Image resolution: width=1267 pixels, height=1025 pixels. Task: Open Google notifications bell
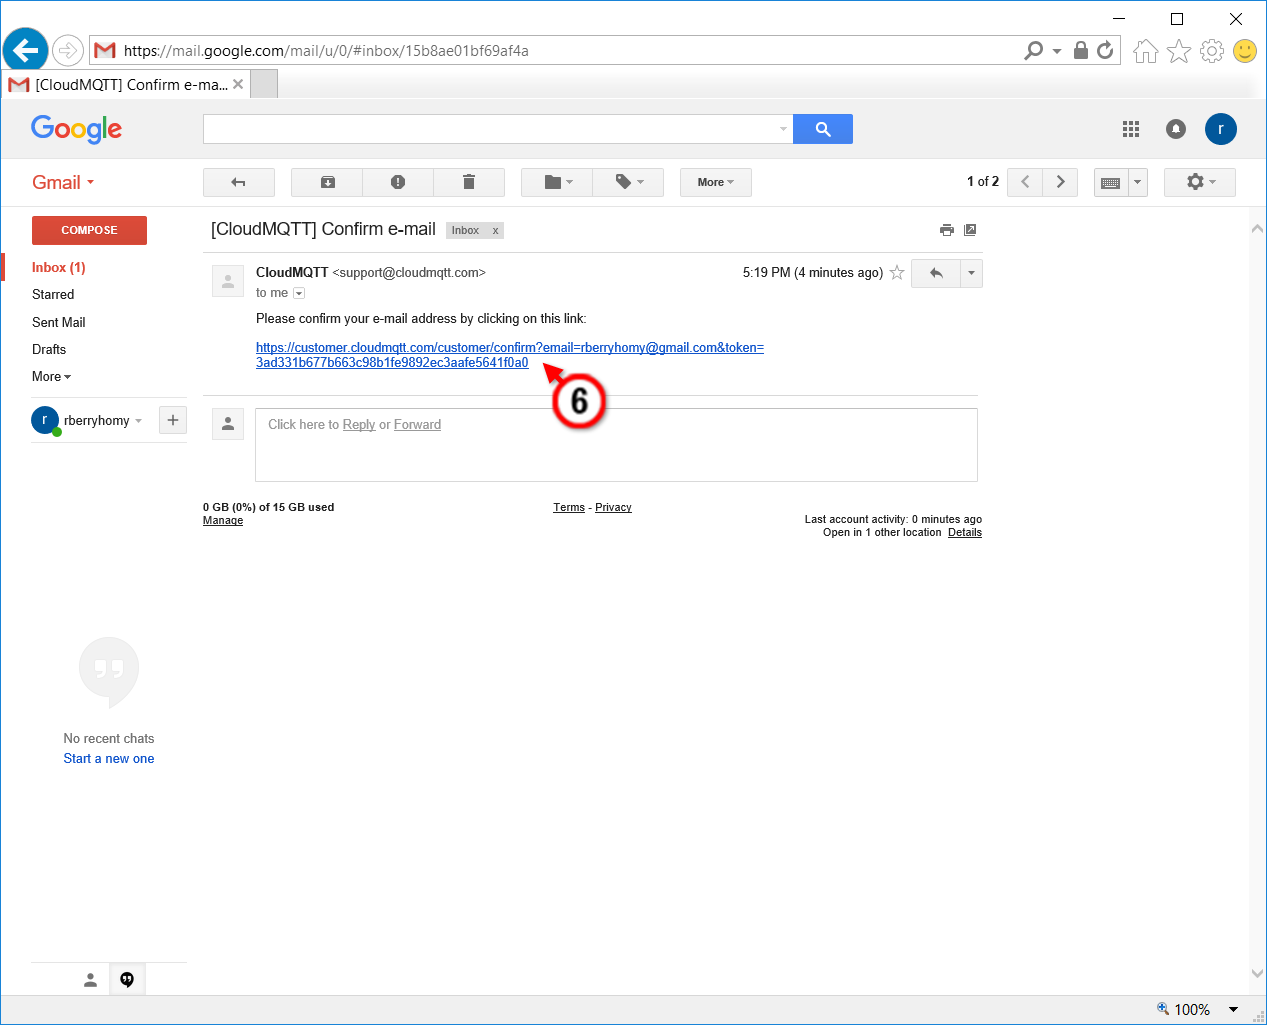point(1176,129)
